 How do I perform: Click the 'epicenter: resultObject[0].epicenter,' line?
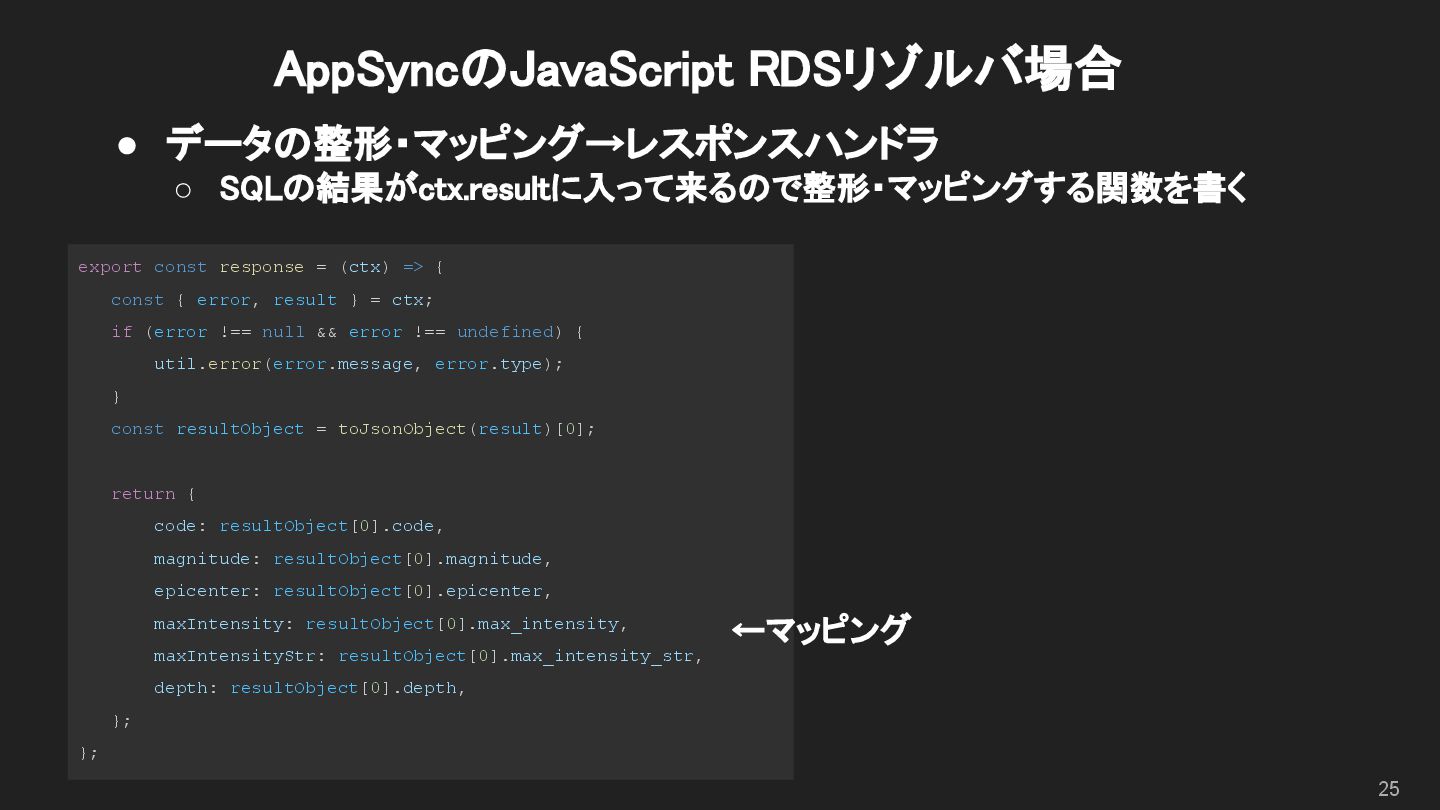pyautogui.click(x=352, y=591)
